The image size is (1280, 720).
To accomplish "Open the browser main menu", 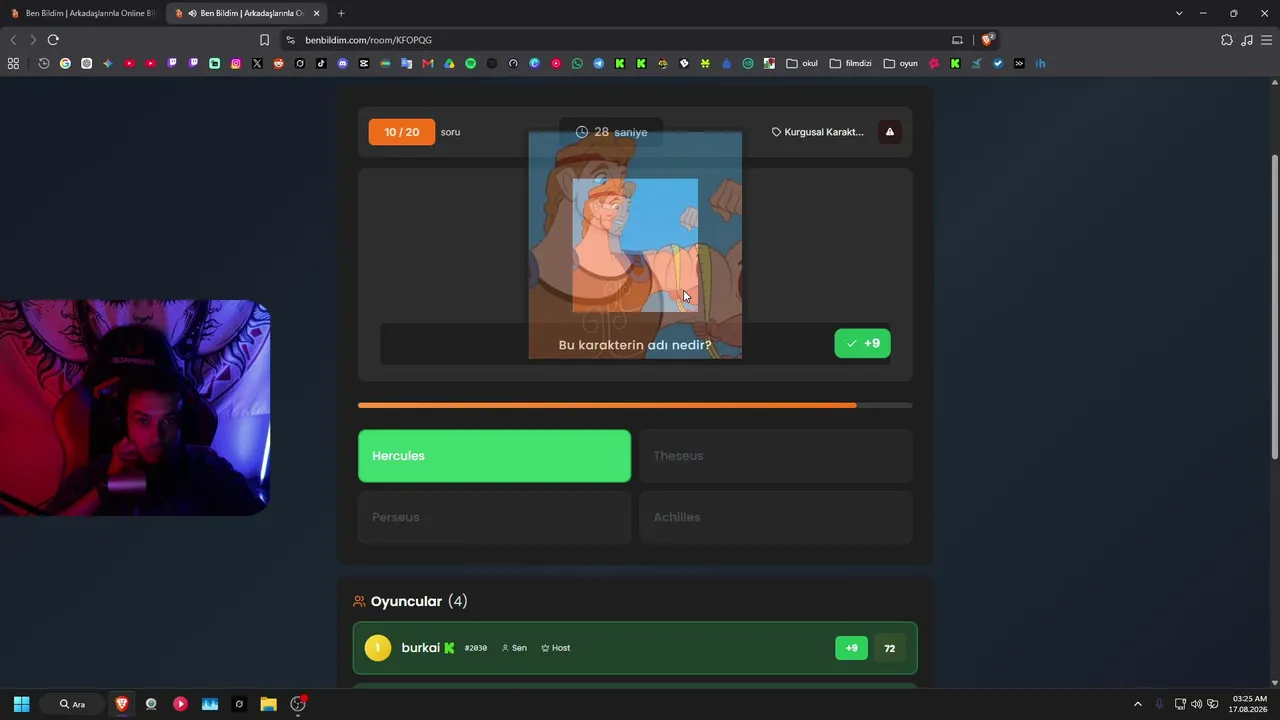I will coord(1267,40).
